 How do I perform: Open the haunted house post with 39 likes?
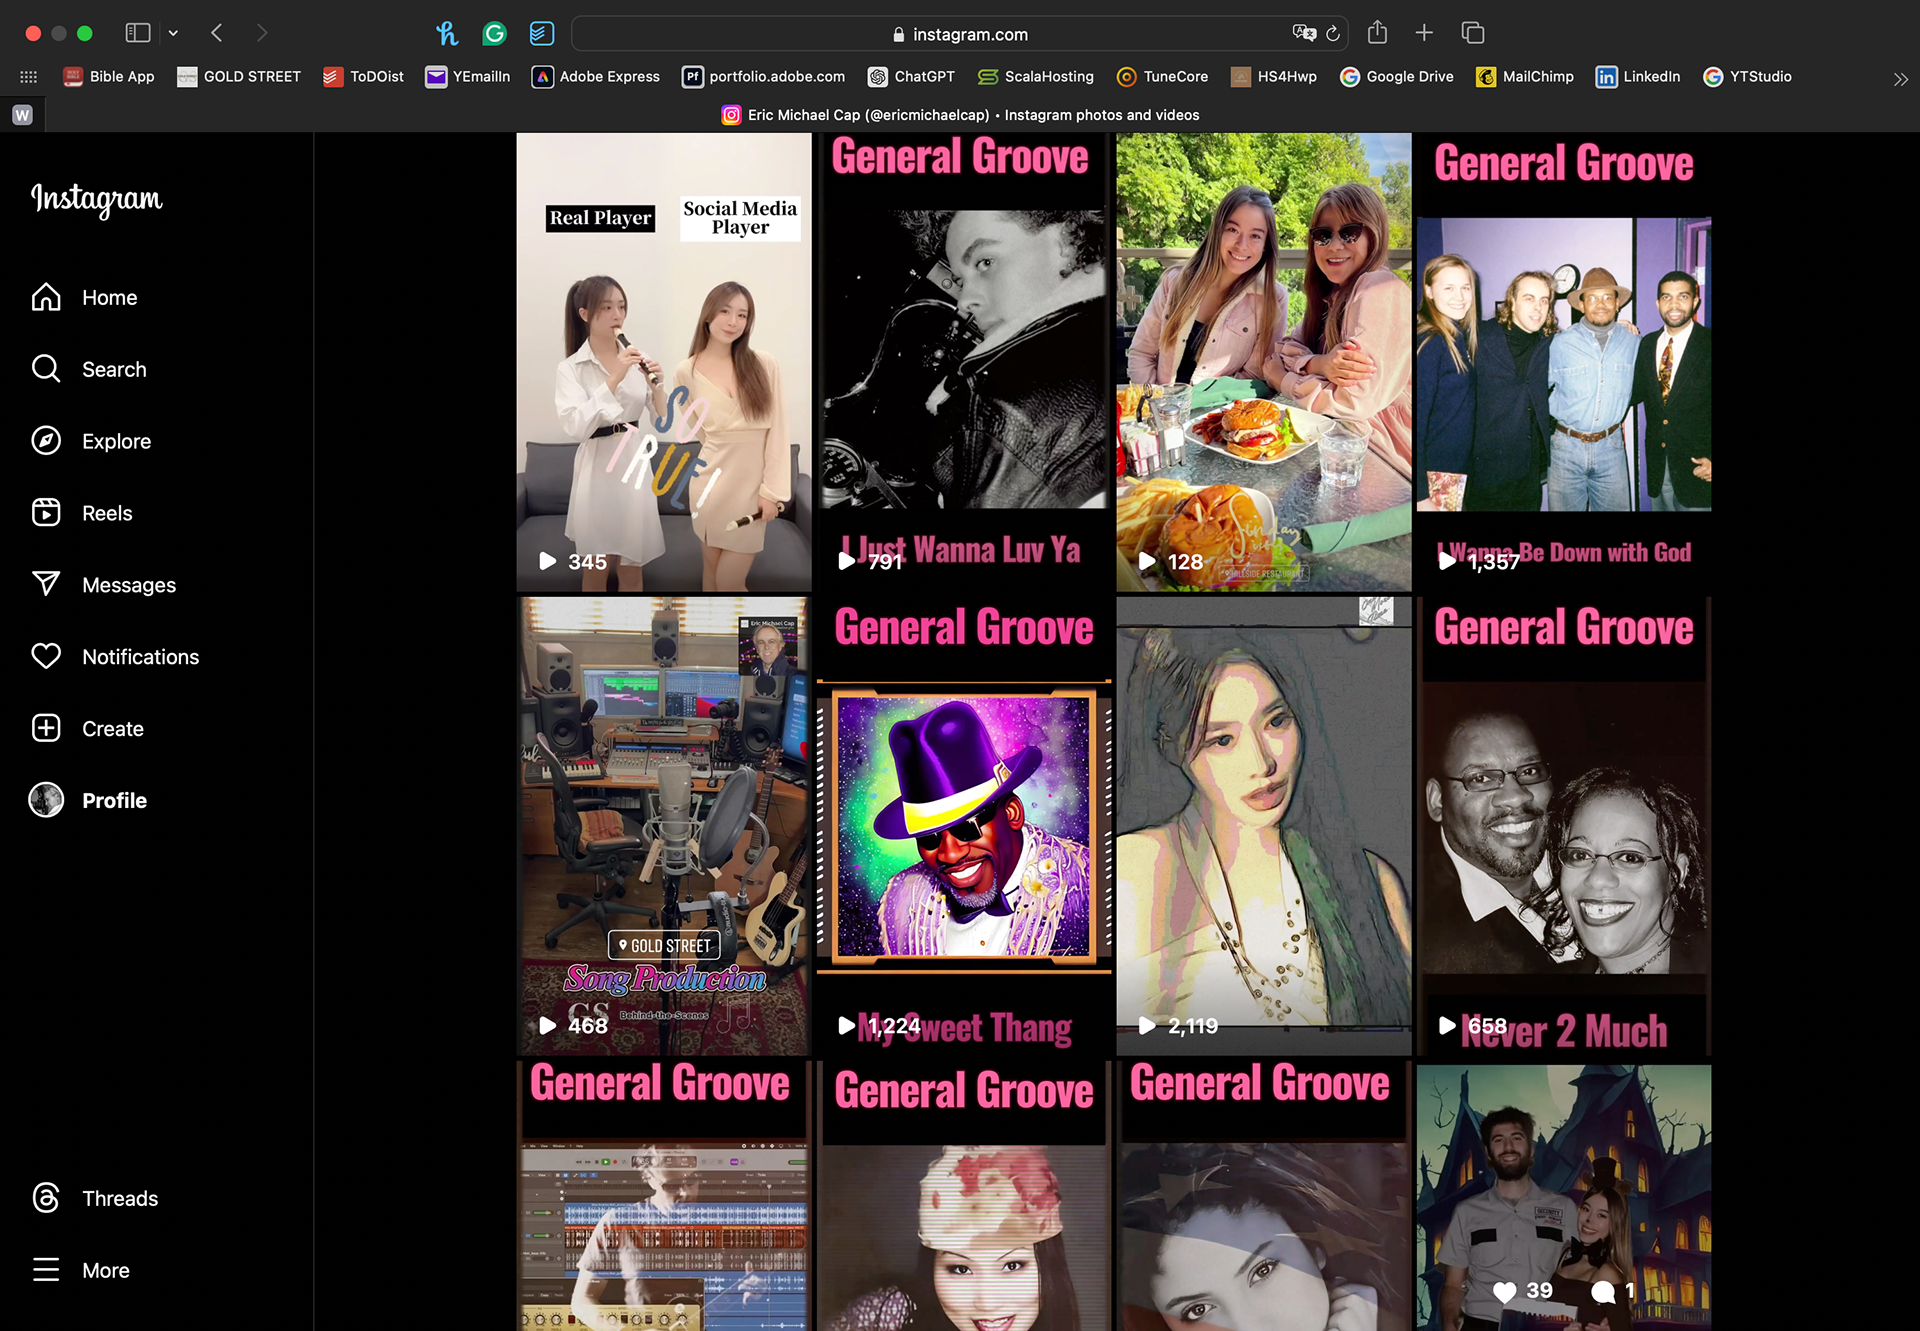(x=1564, y=1196)
